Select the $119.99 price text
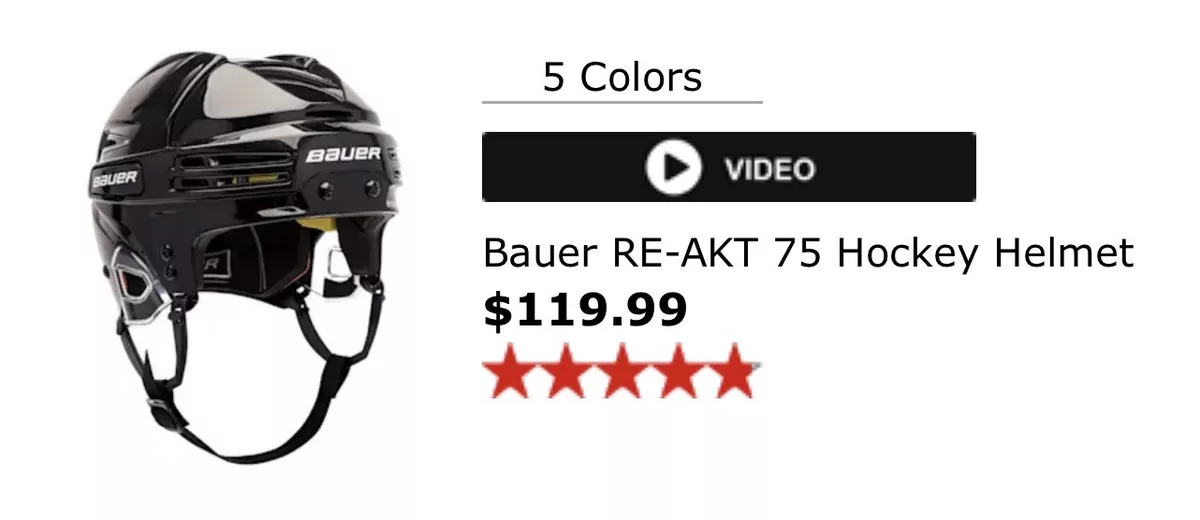The image size is (1200, 520). [x=585, y=309]
